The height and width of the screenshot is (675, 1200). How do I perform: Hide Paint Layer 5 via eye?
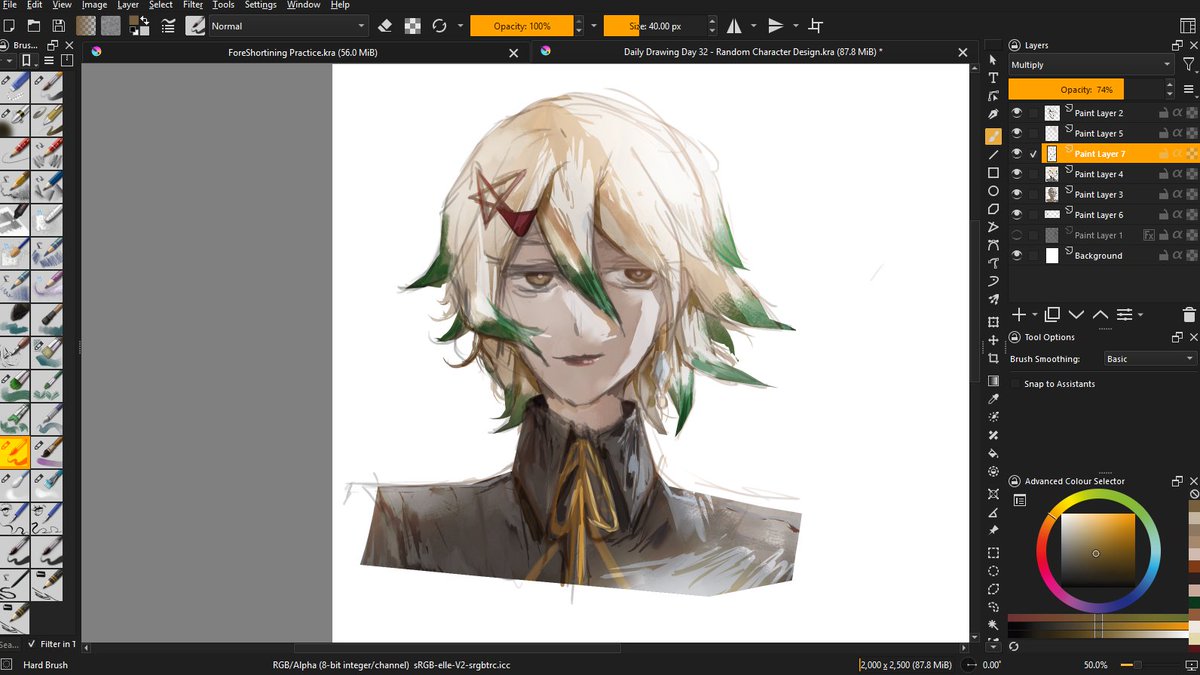(x=1017, y=133)
